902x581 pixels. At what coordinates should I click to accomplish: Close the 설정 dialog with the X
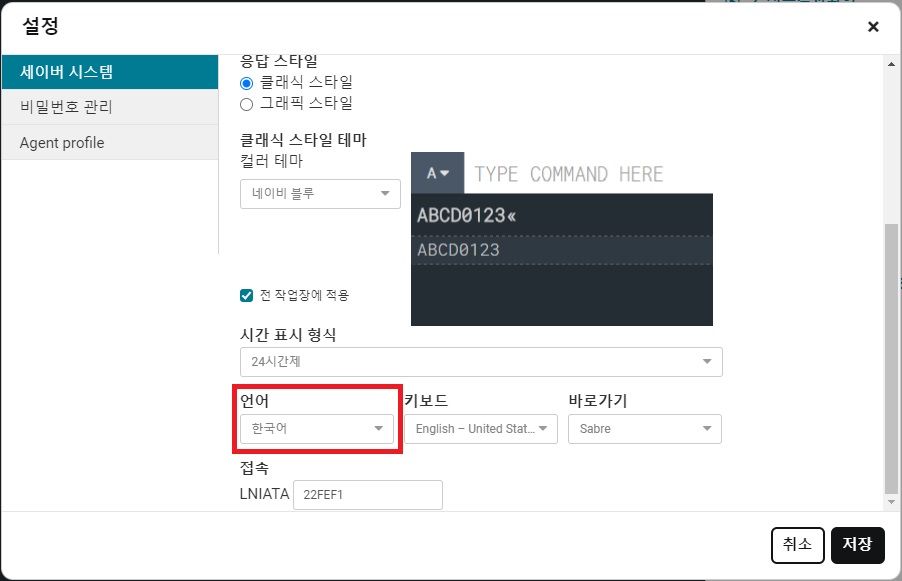point(873,26)
